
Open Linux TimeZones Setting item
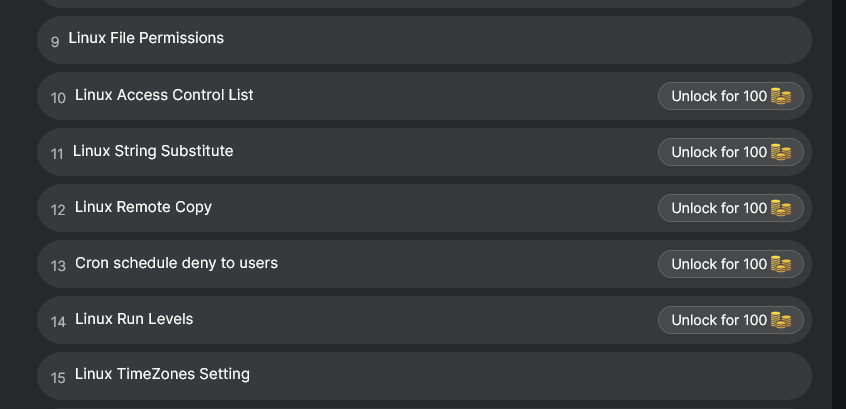[424, 376]
